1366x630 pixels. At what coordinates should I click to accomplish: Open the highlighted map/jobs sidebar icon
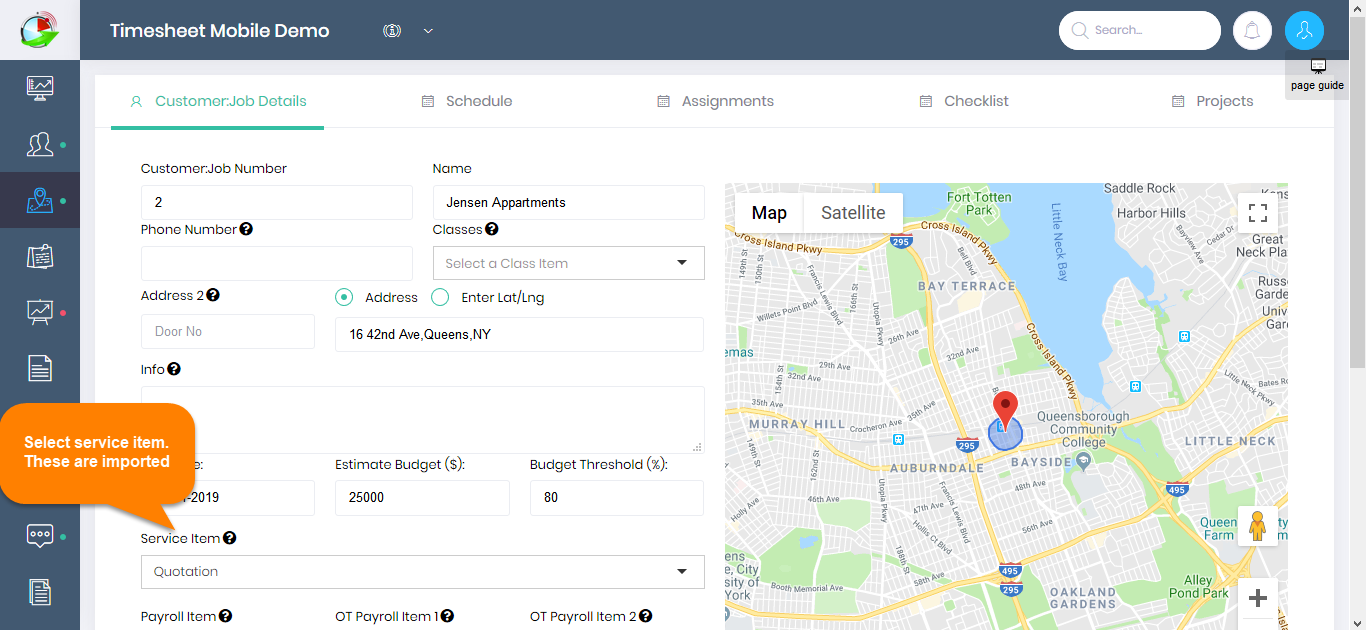point(40,199)
